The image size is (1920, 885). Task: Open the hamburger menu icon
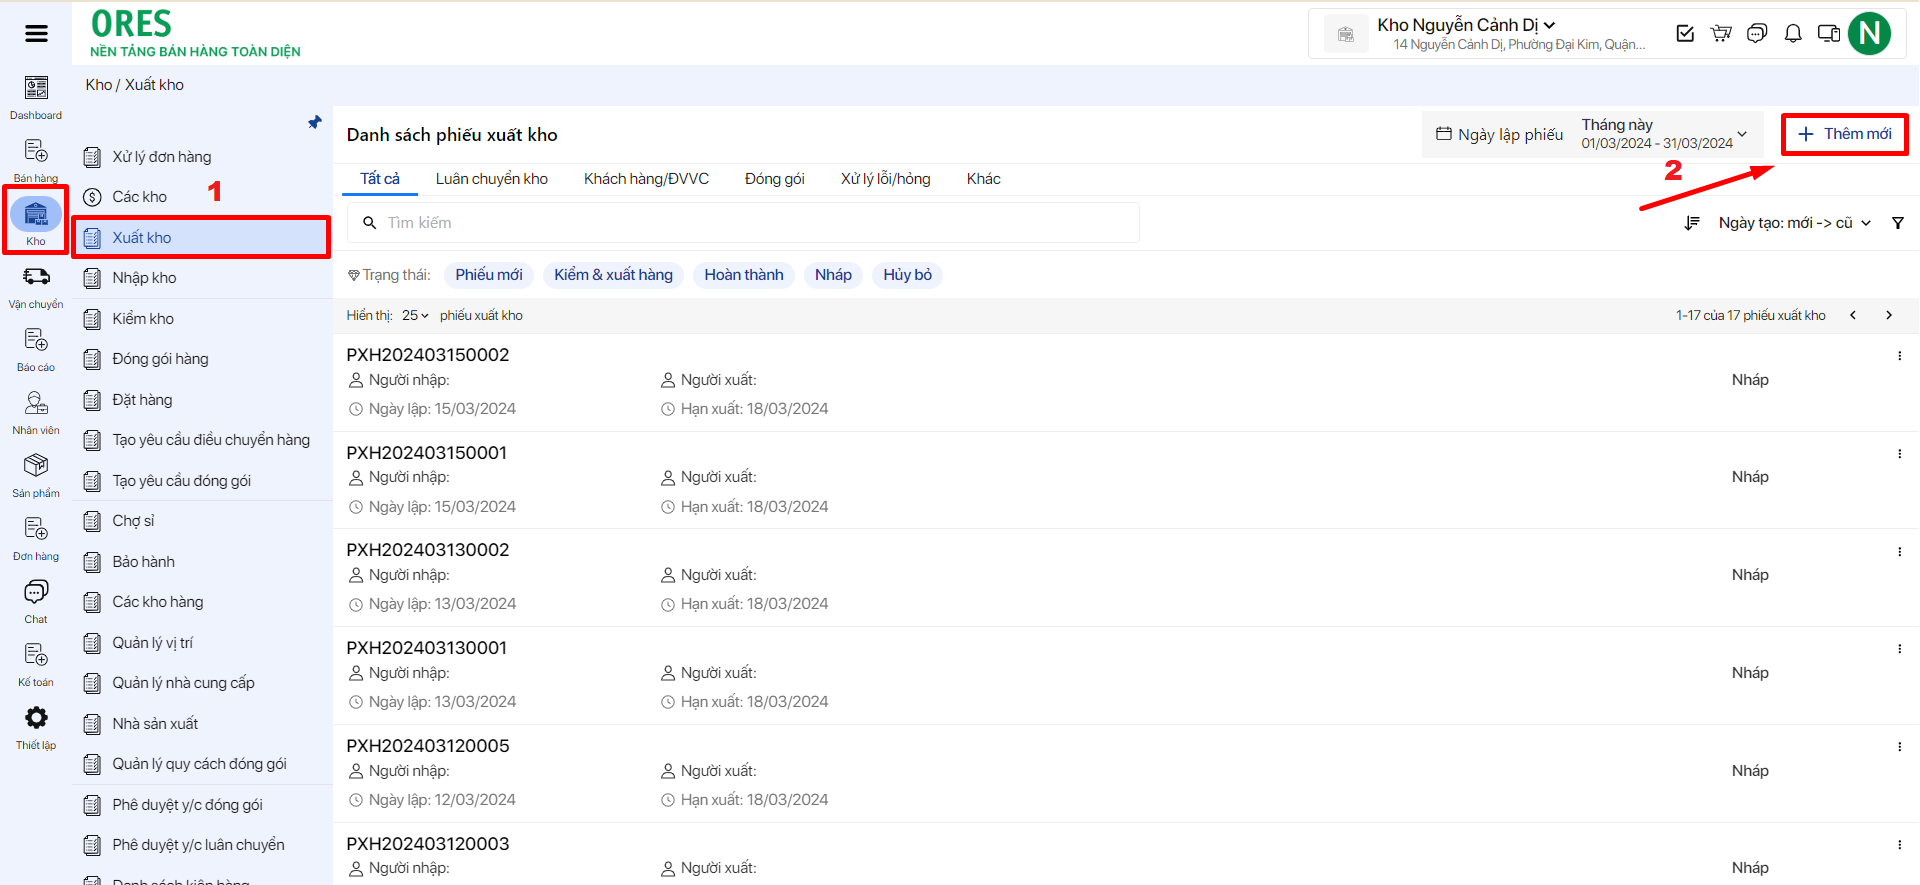pos(36,34)
